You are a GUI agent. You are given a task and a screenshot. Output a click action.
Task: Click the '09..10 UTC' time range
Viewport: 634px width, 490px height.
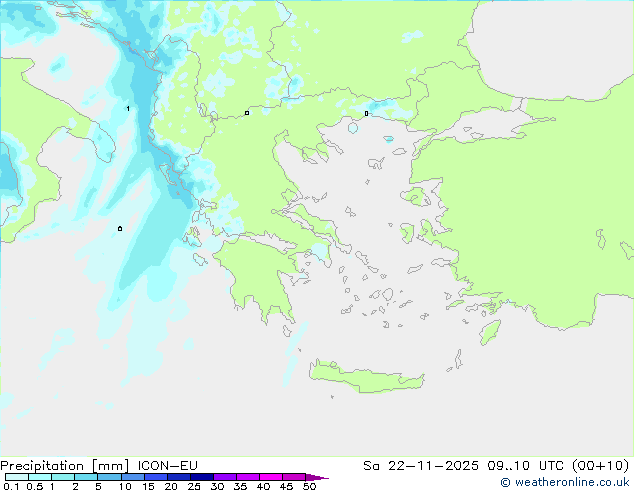(526, 466)
